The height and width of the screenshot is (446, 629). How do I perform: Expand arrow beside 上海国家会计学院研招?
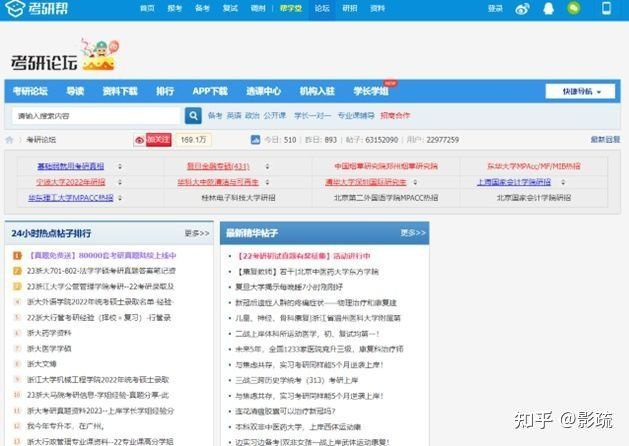tap(563, 182)
